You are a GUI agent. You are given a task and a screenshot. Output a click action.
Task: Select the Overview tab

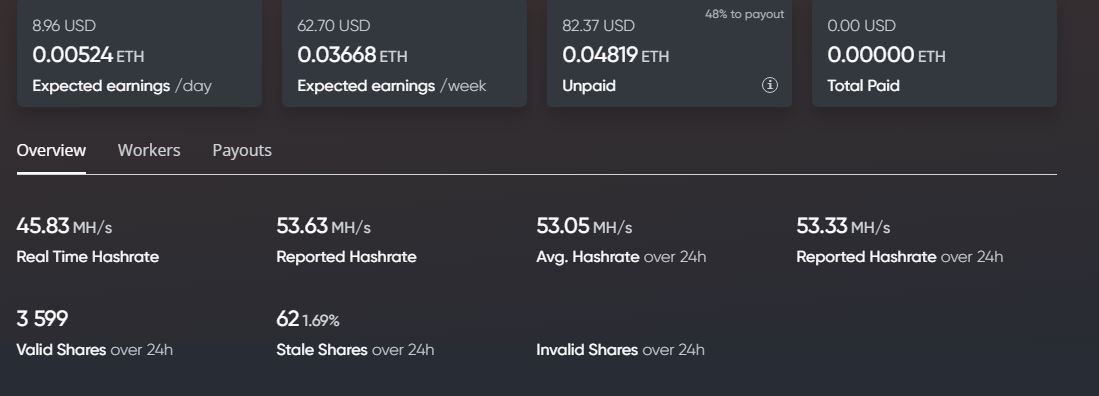point(51,151)
